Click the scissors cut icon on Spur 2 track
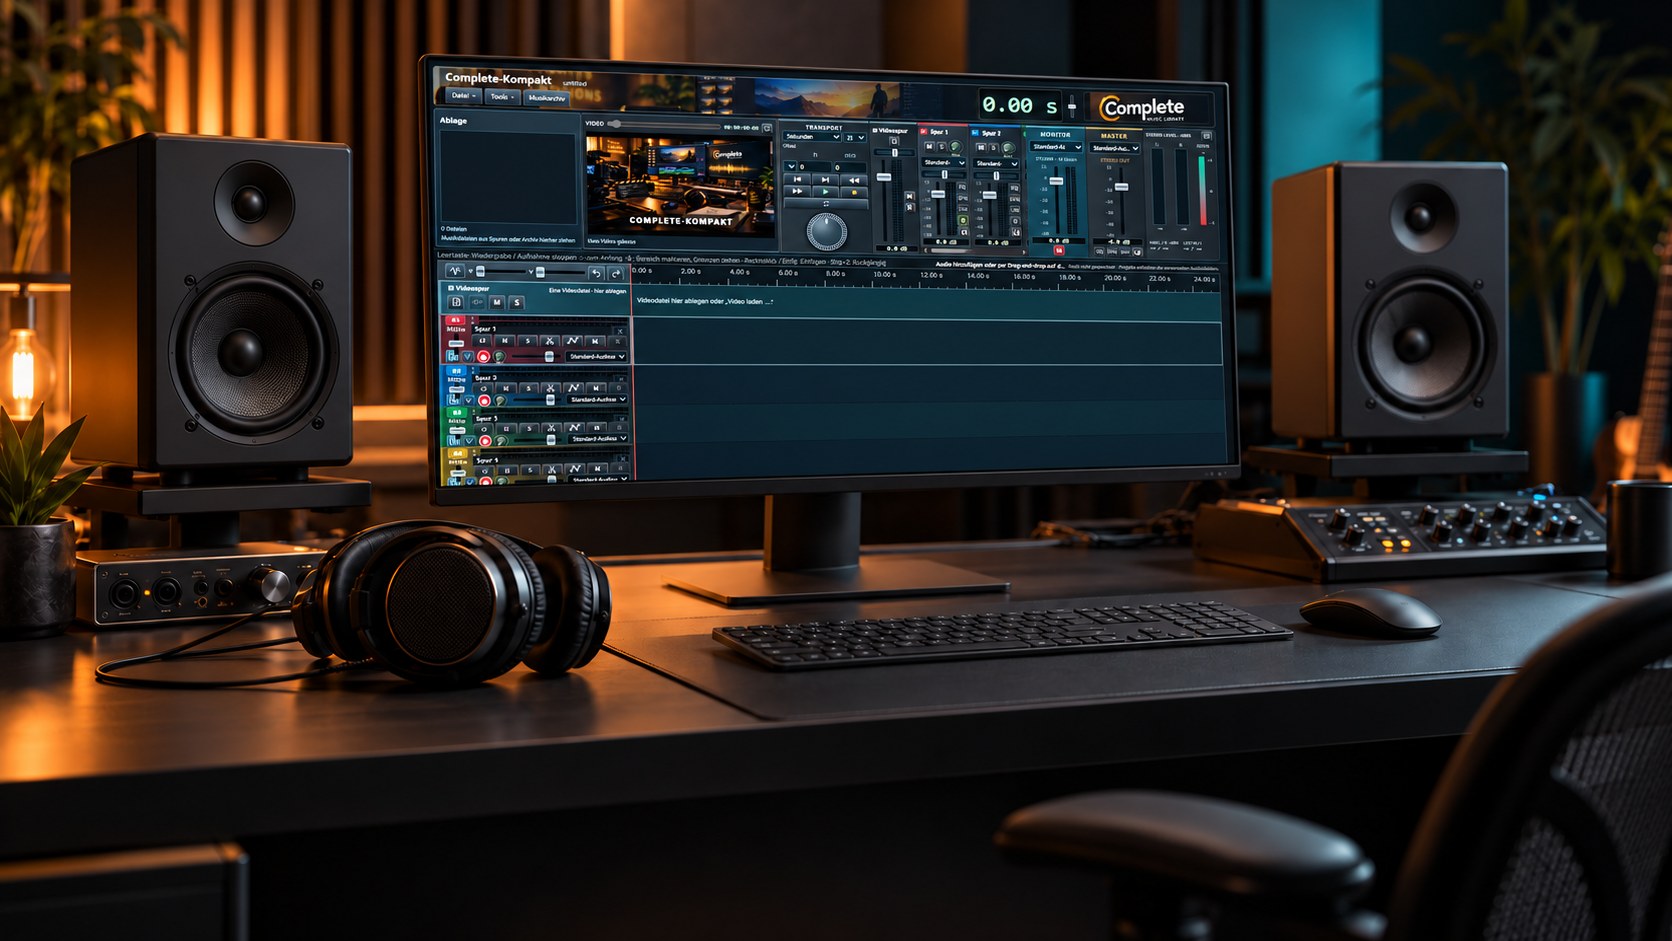 click(551, 387)
